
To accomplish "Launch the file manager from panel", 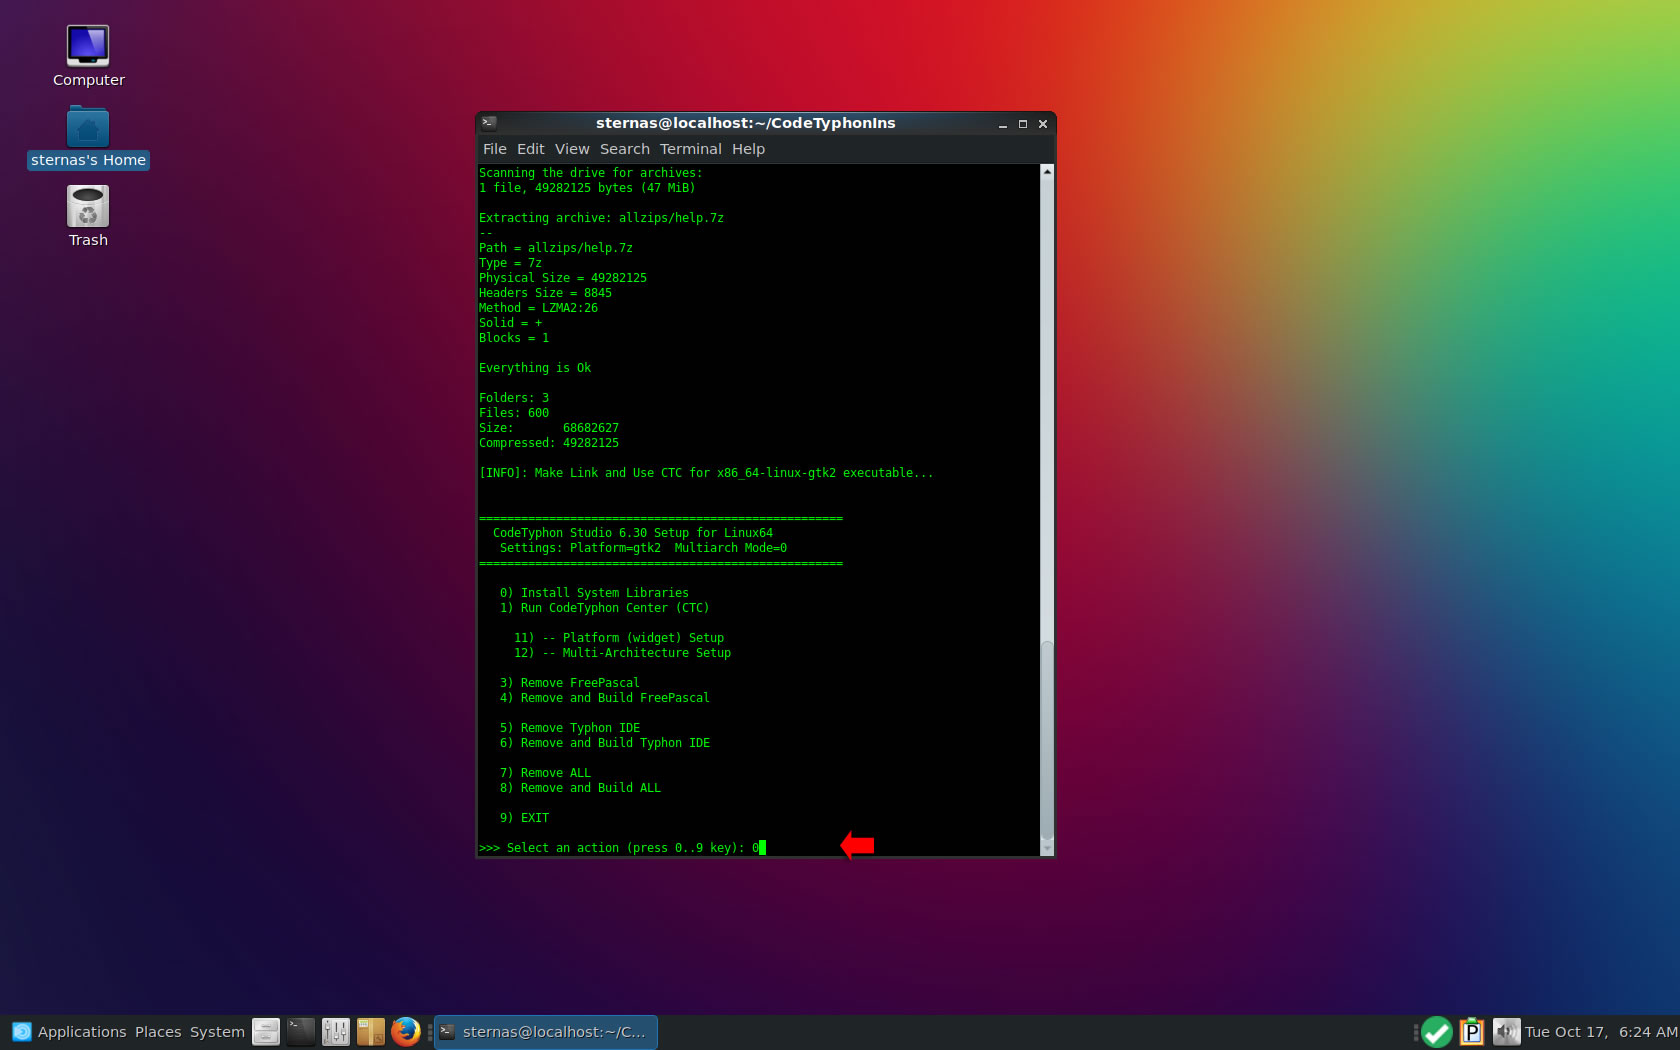I will pos(266,1032).
